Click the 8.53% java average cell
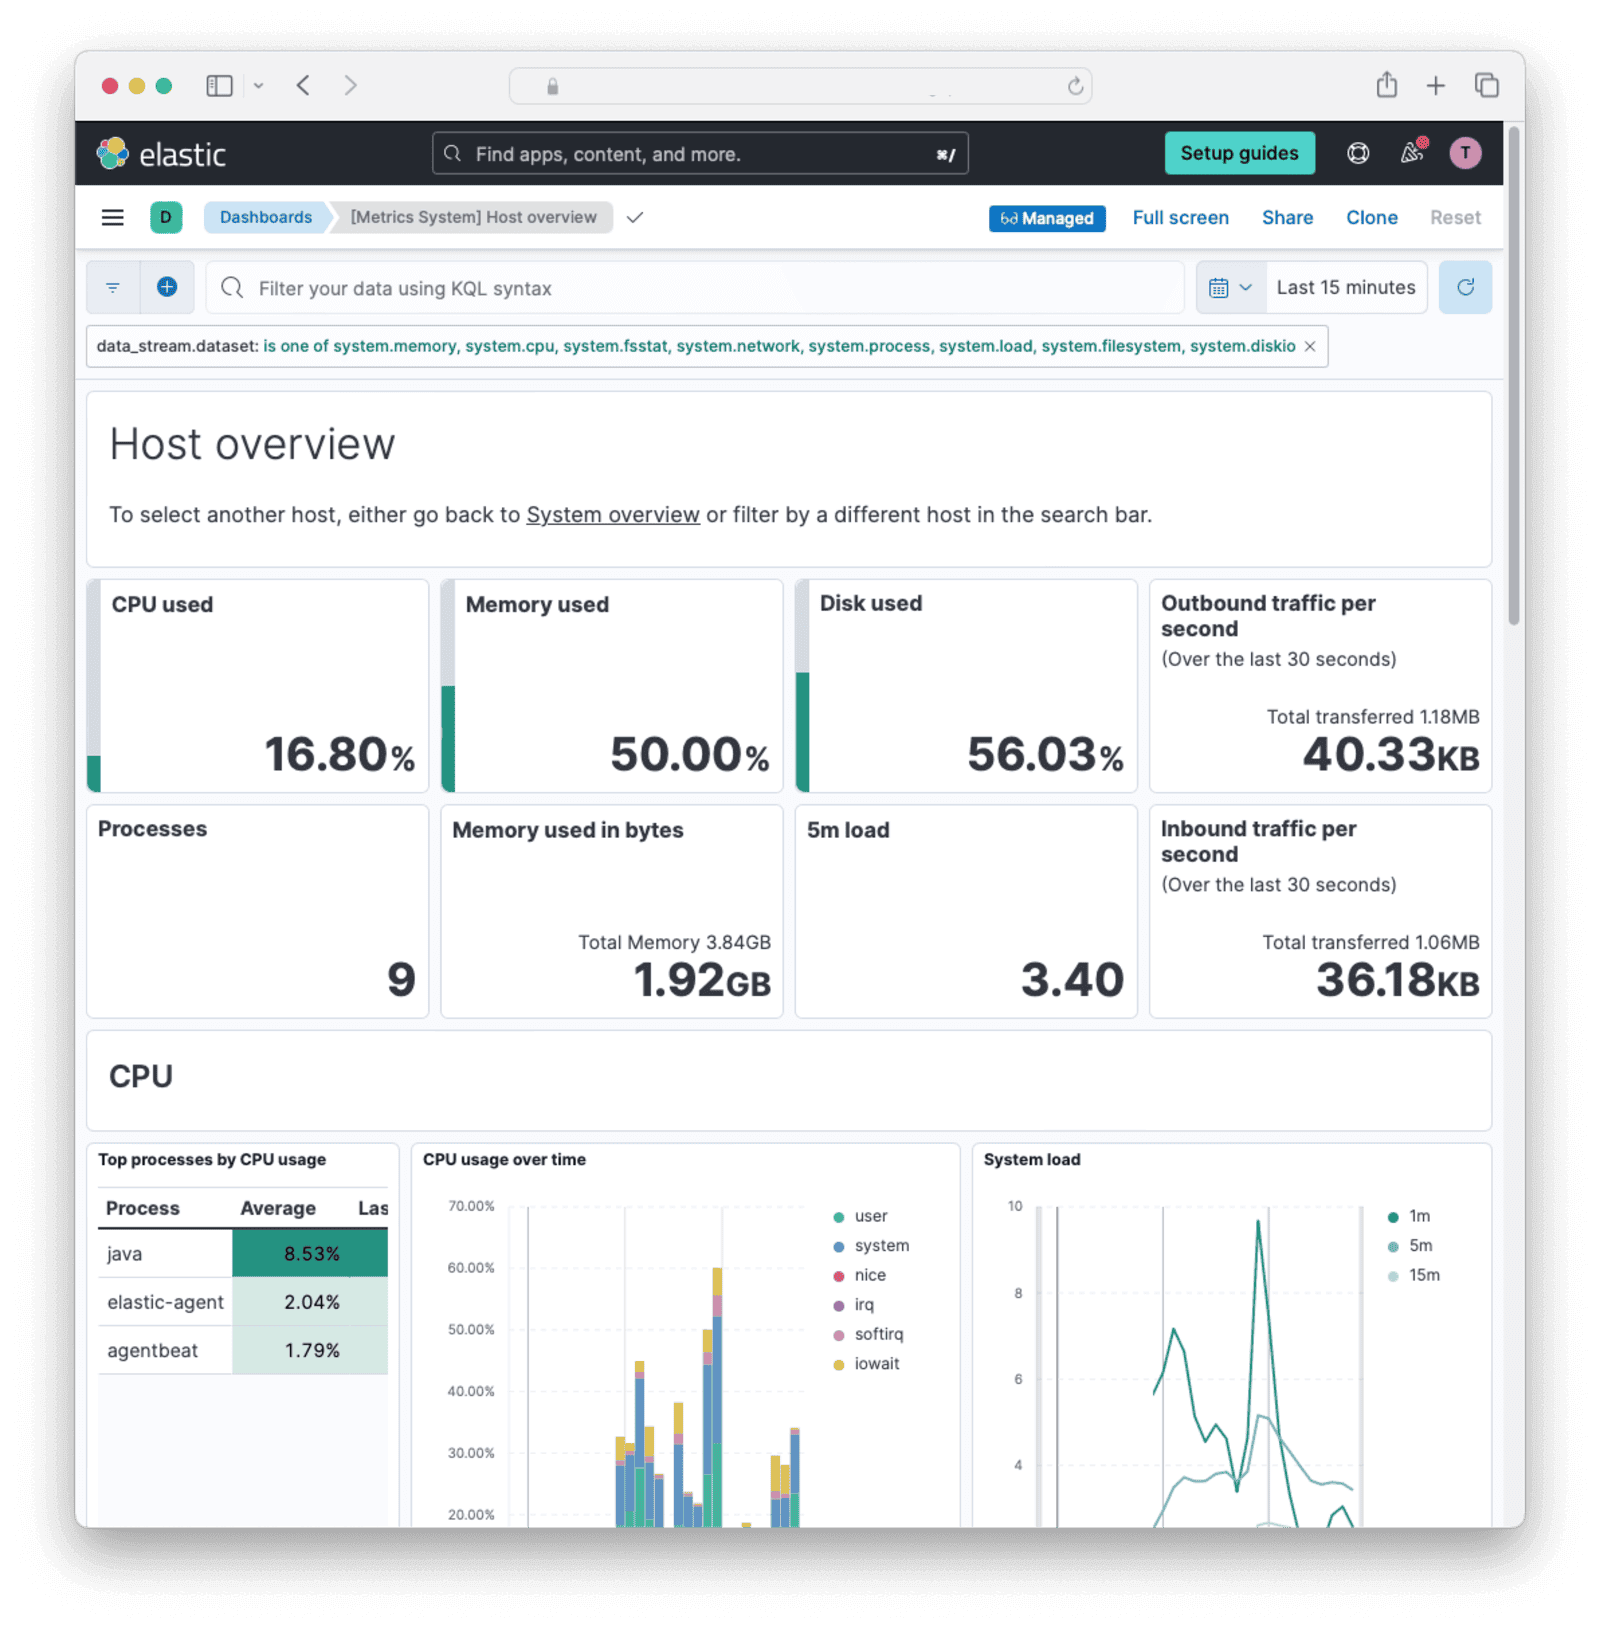The width and height of the screenshot is (1600, 1627). click(310, 1254)
